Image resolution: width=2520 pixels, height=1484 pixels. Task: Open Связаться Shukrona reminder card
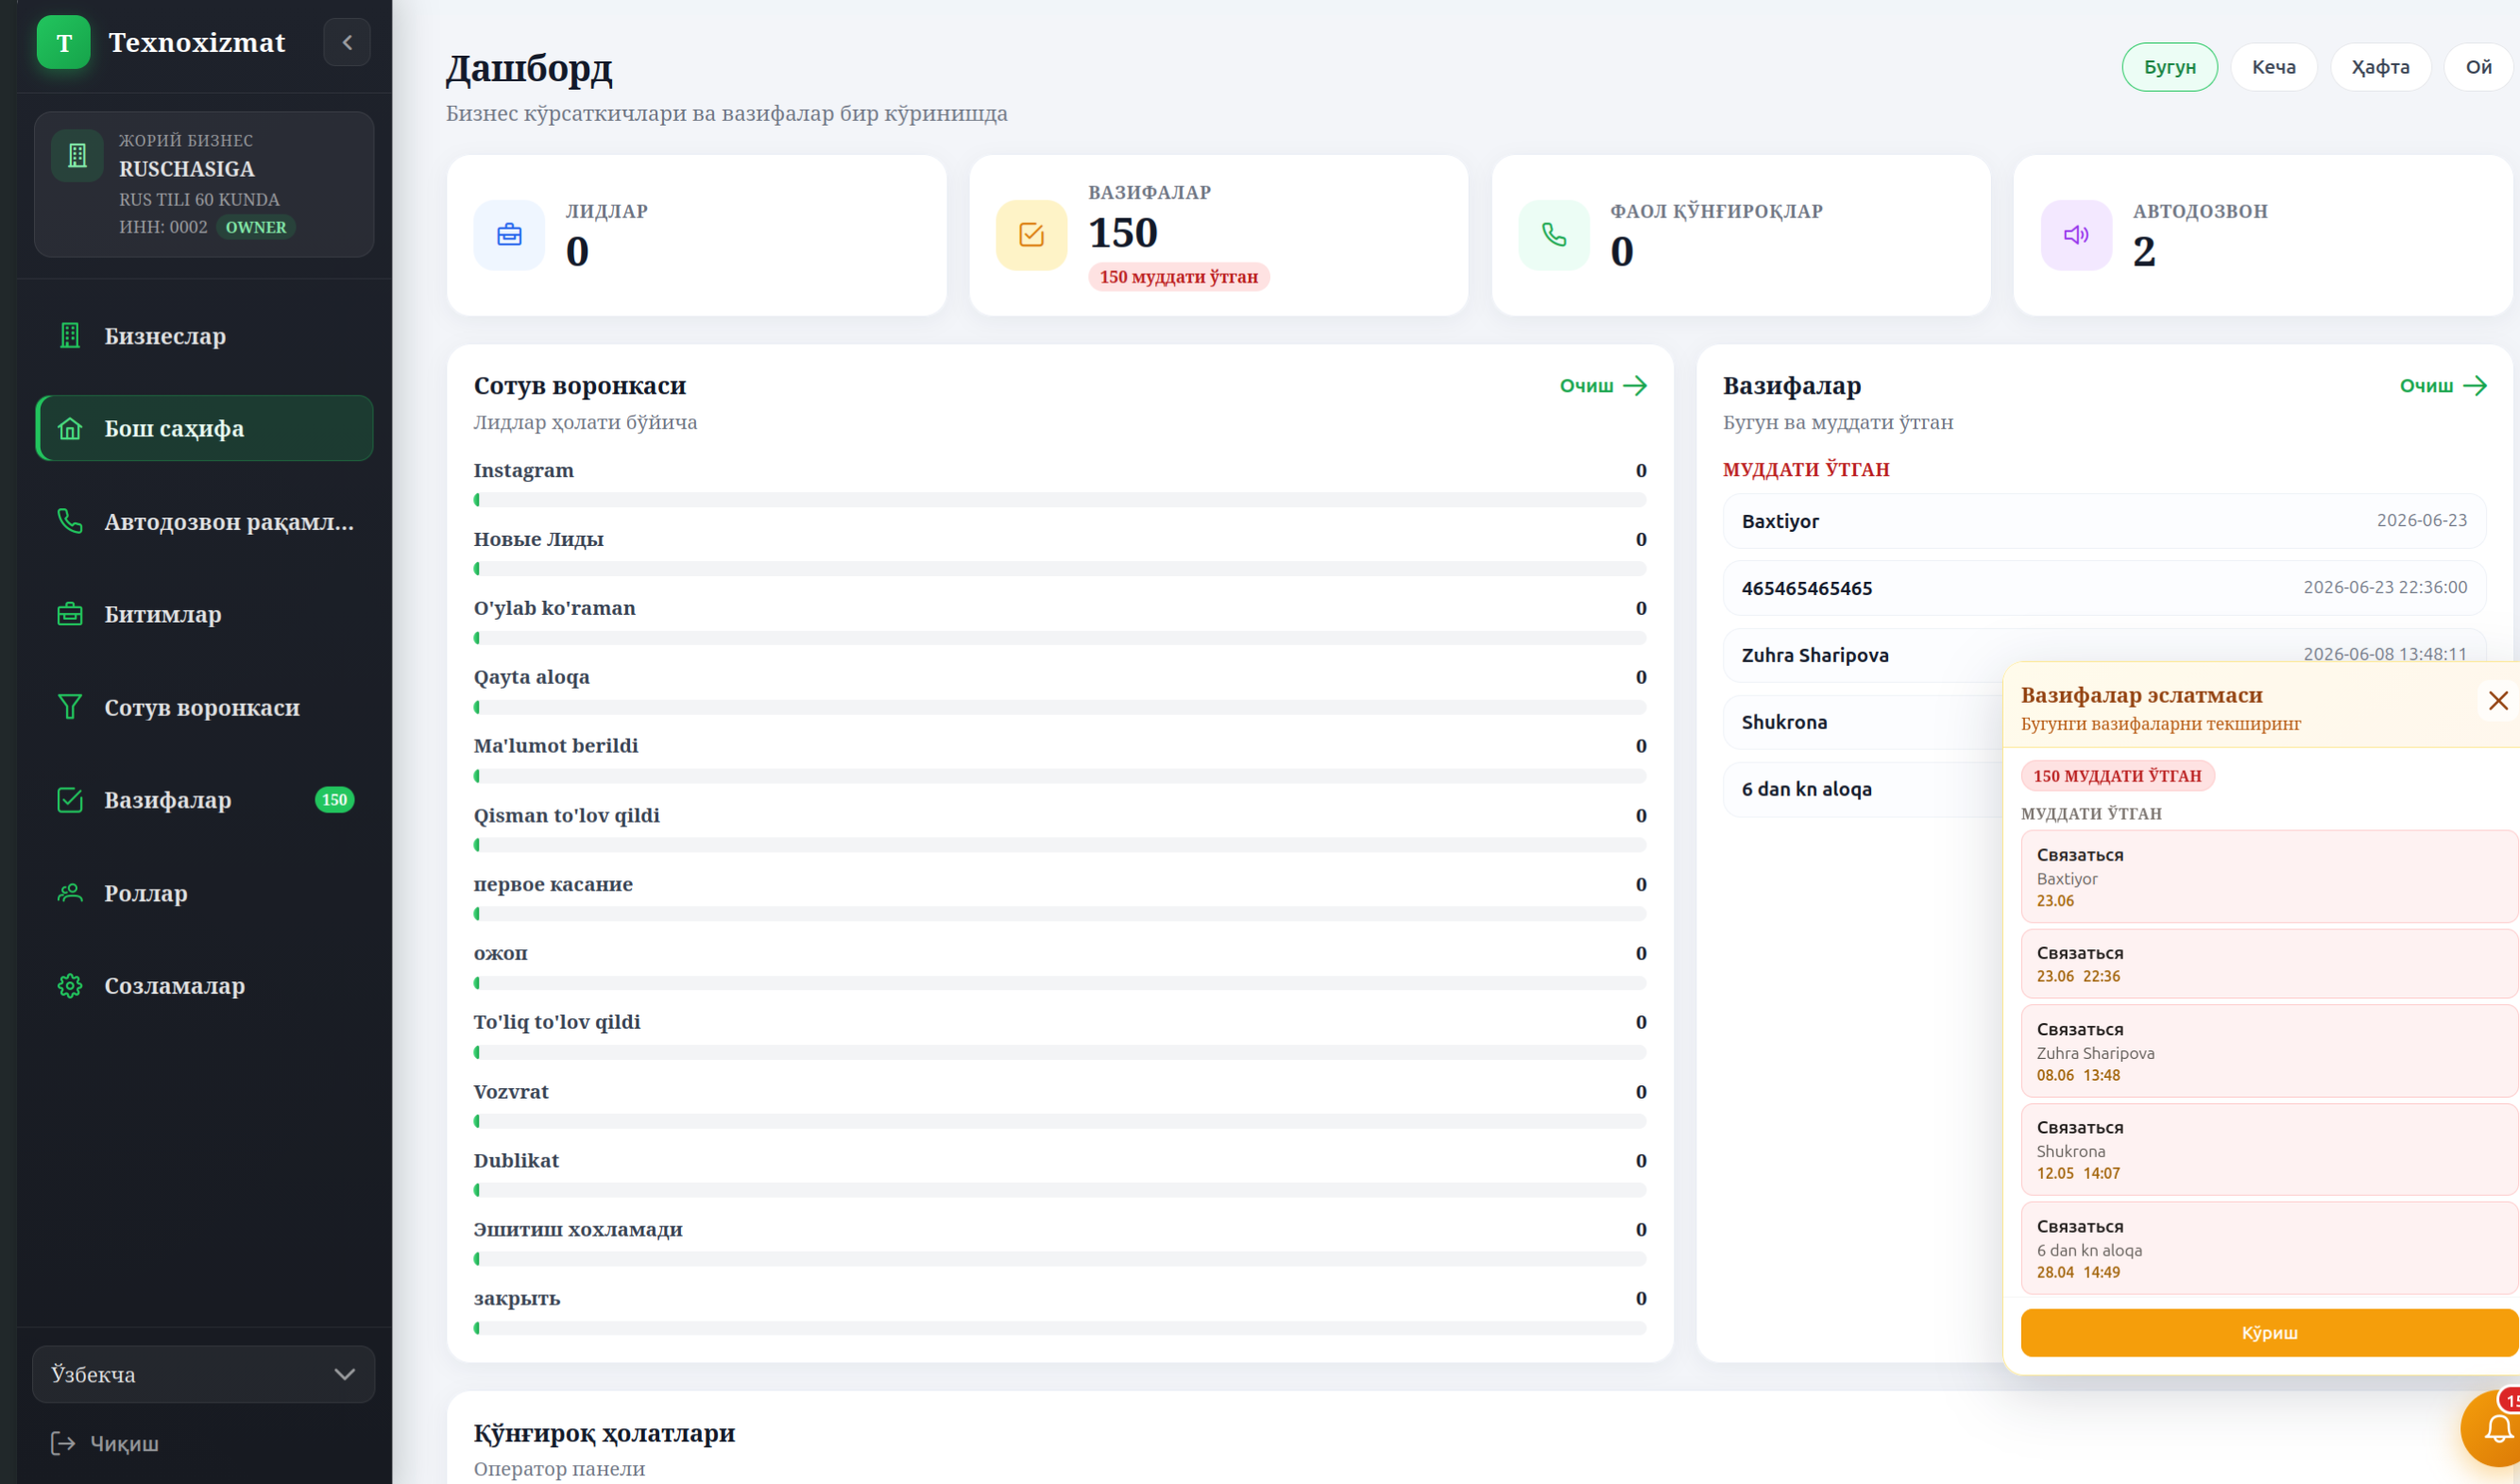click(x=2269, y=1149)
